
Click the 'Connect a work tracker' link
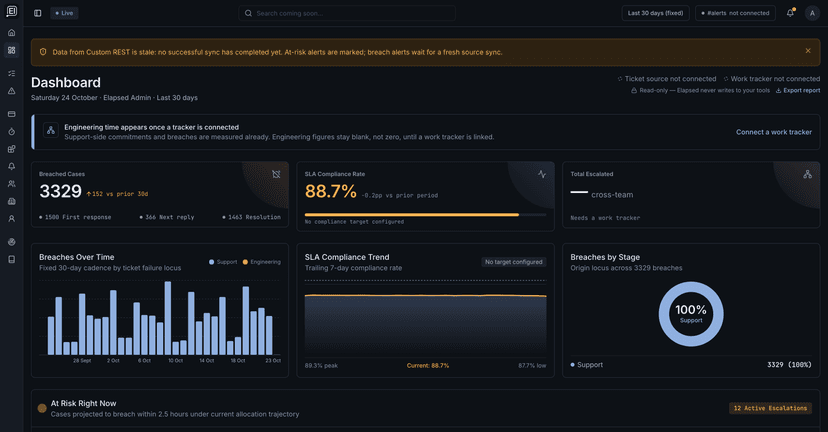pyautogui.click(x=774, y=132)
